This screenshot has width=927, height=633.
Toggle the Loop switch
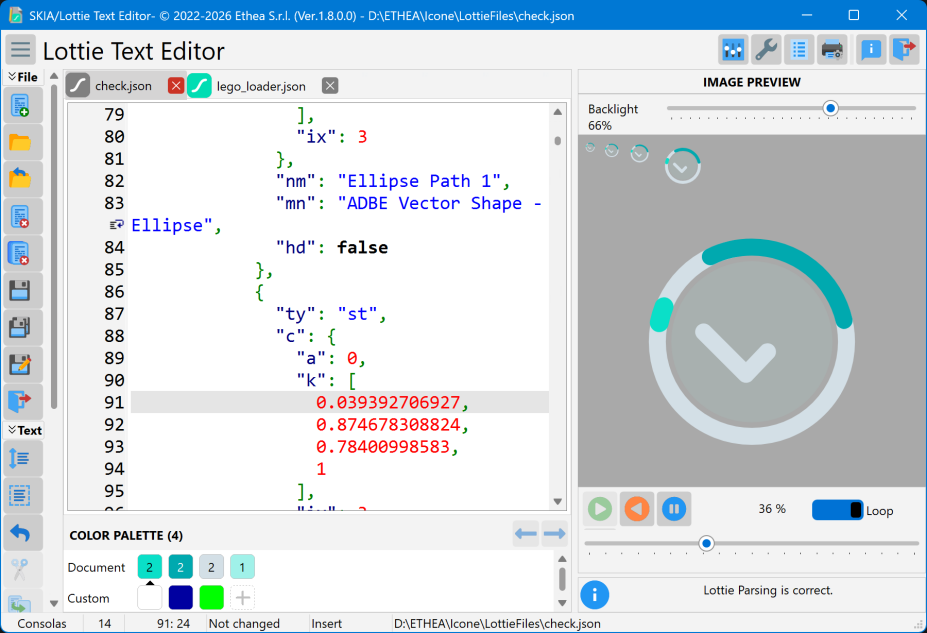(837, 510)
